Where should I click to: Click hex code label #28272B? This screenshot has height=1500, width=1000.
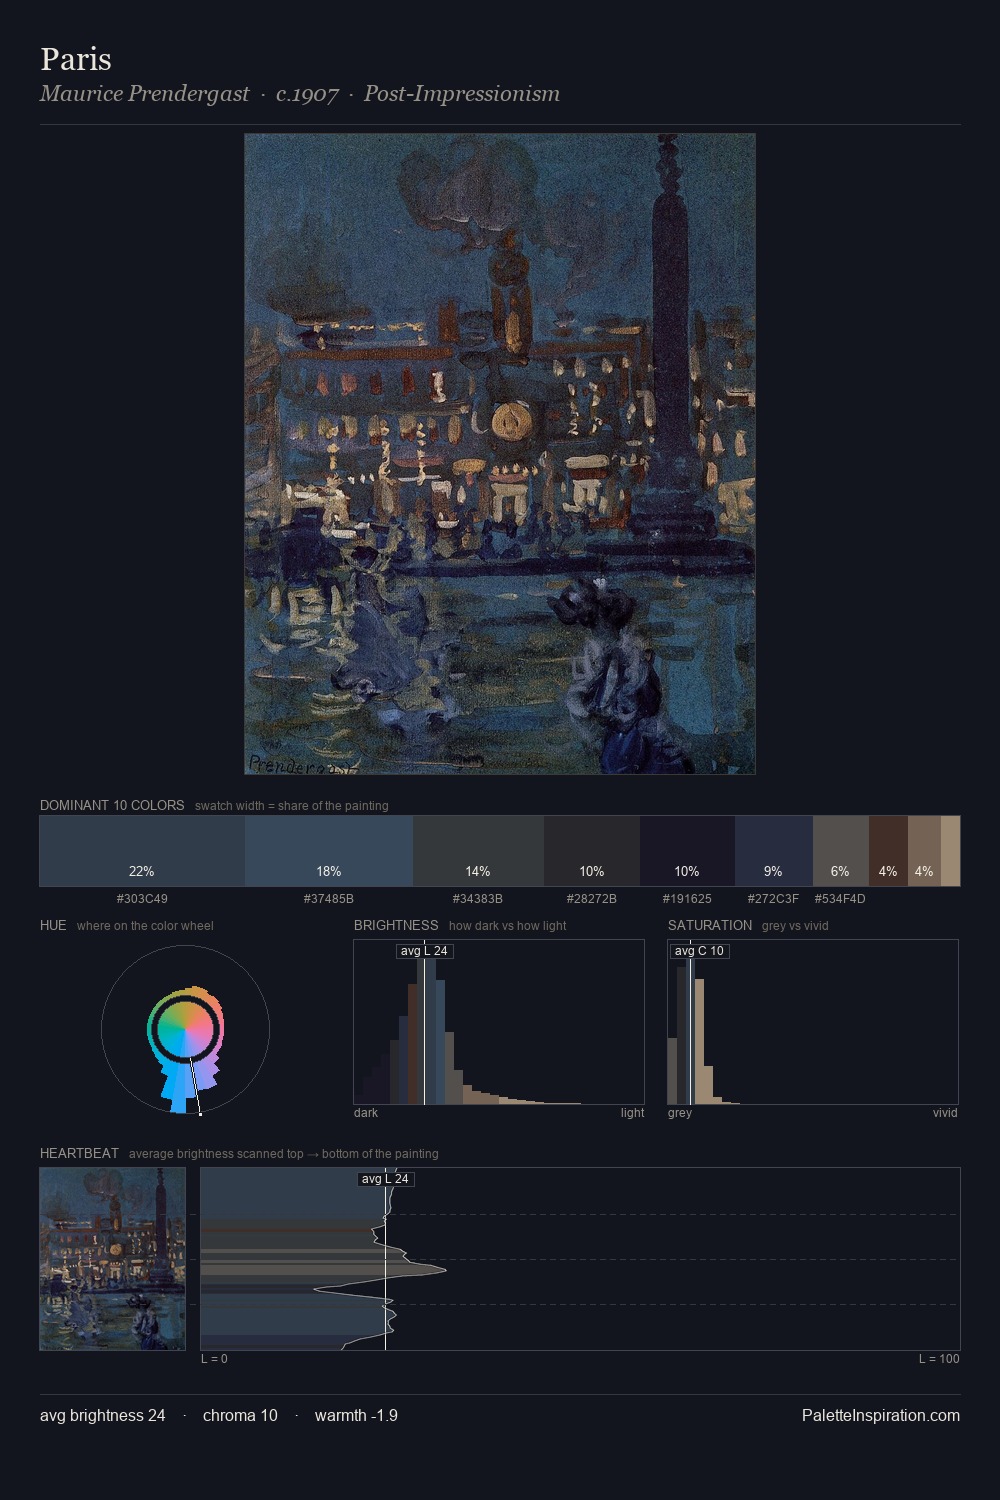click(x=592, y=899)
